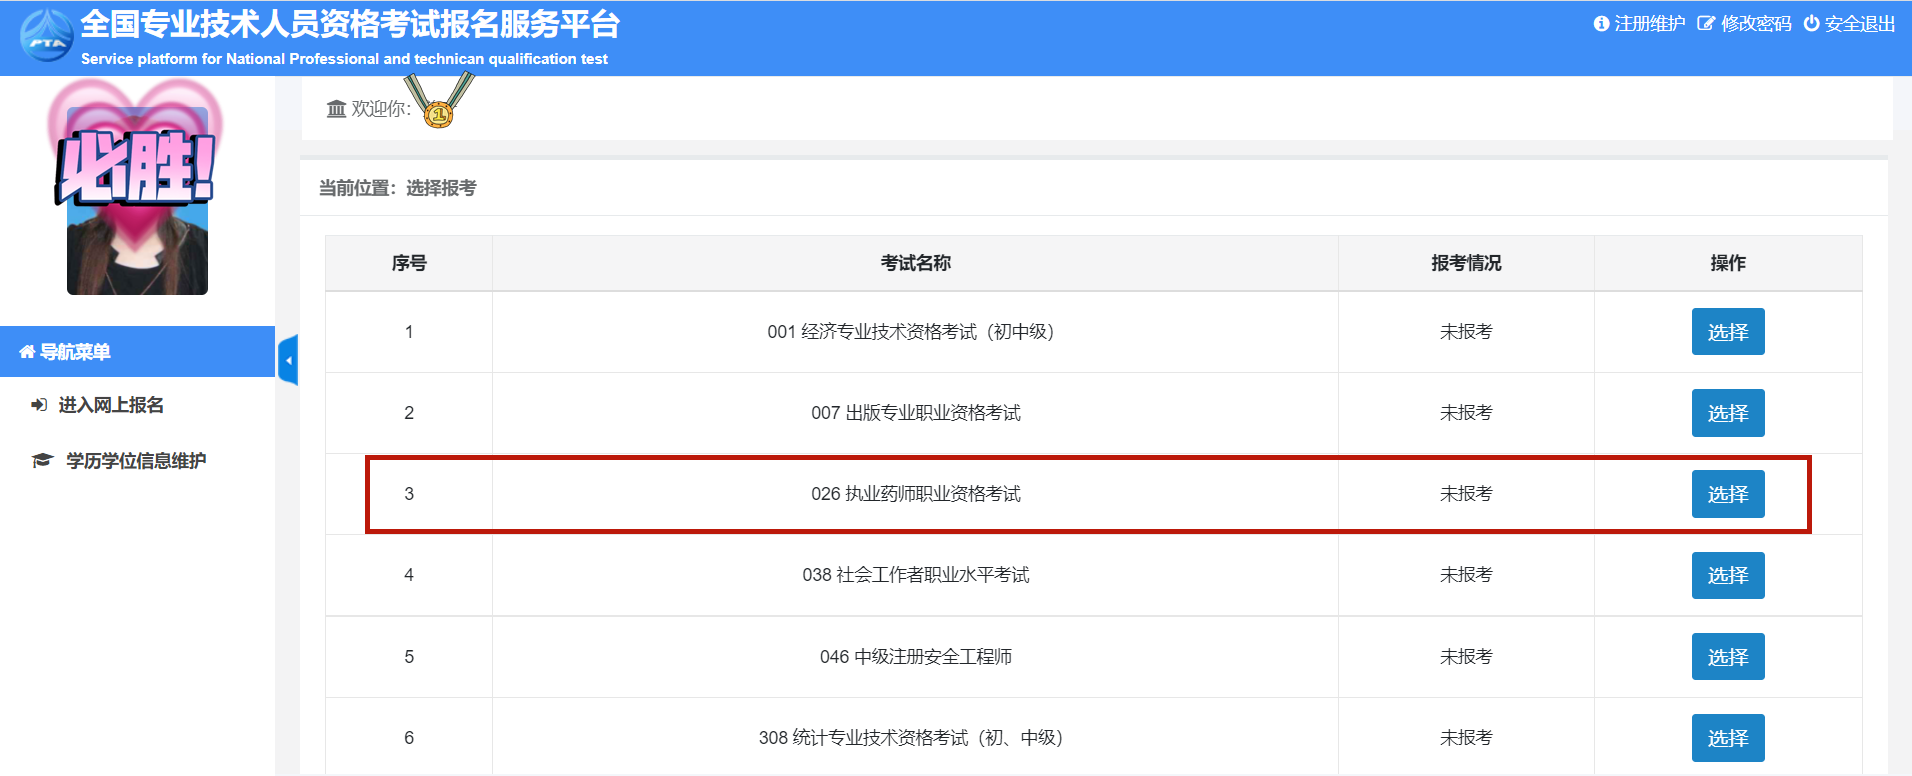Click the sign-in arrow icon for 进入网上报名
Screen dimensions: 1912x776
tap(39, 405)
